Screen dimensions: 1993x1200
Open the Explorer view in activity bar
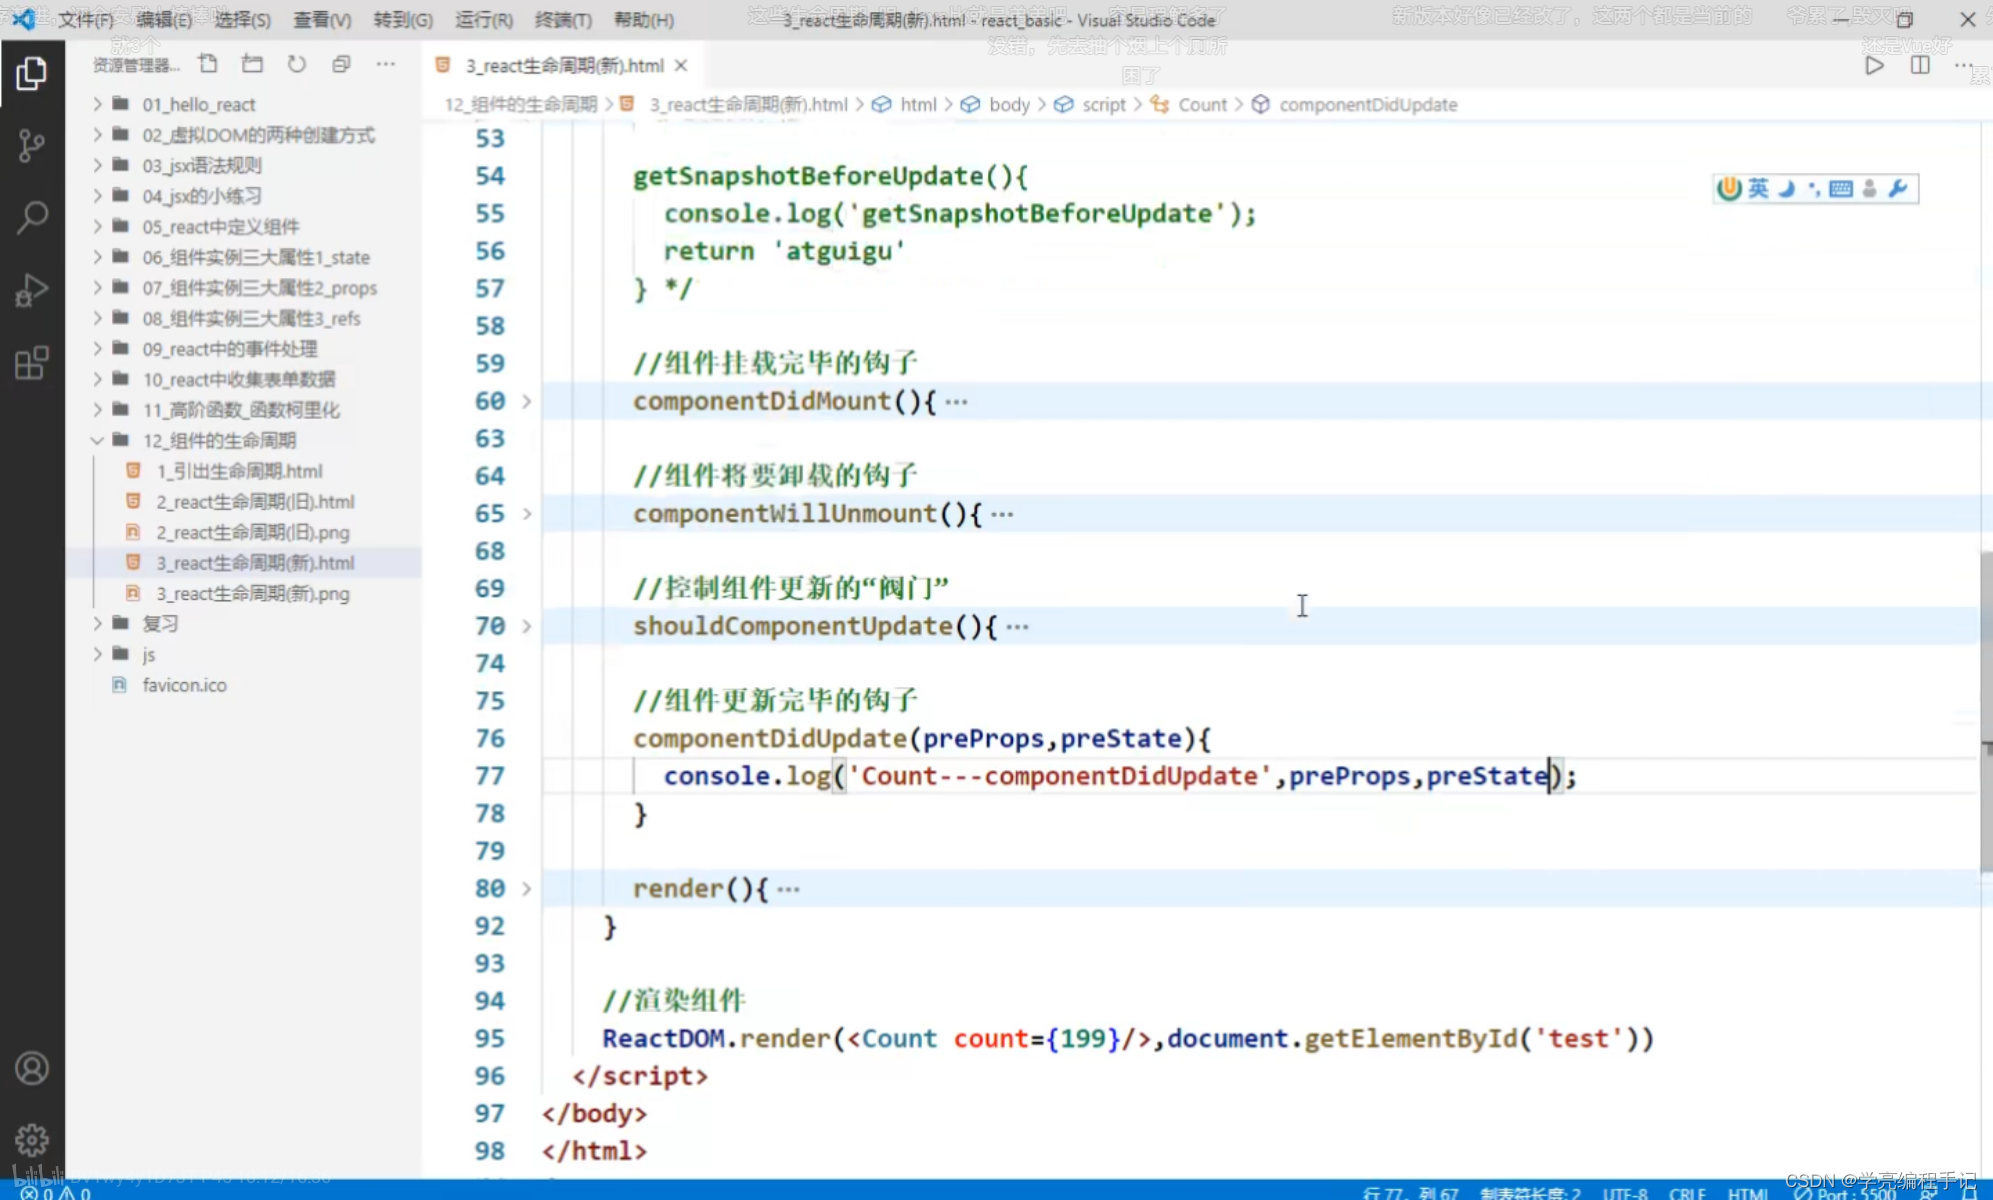click(31, 73)
